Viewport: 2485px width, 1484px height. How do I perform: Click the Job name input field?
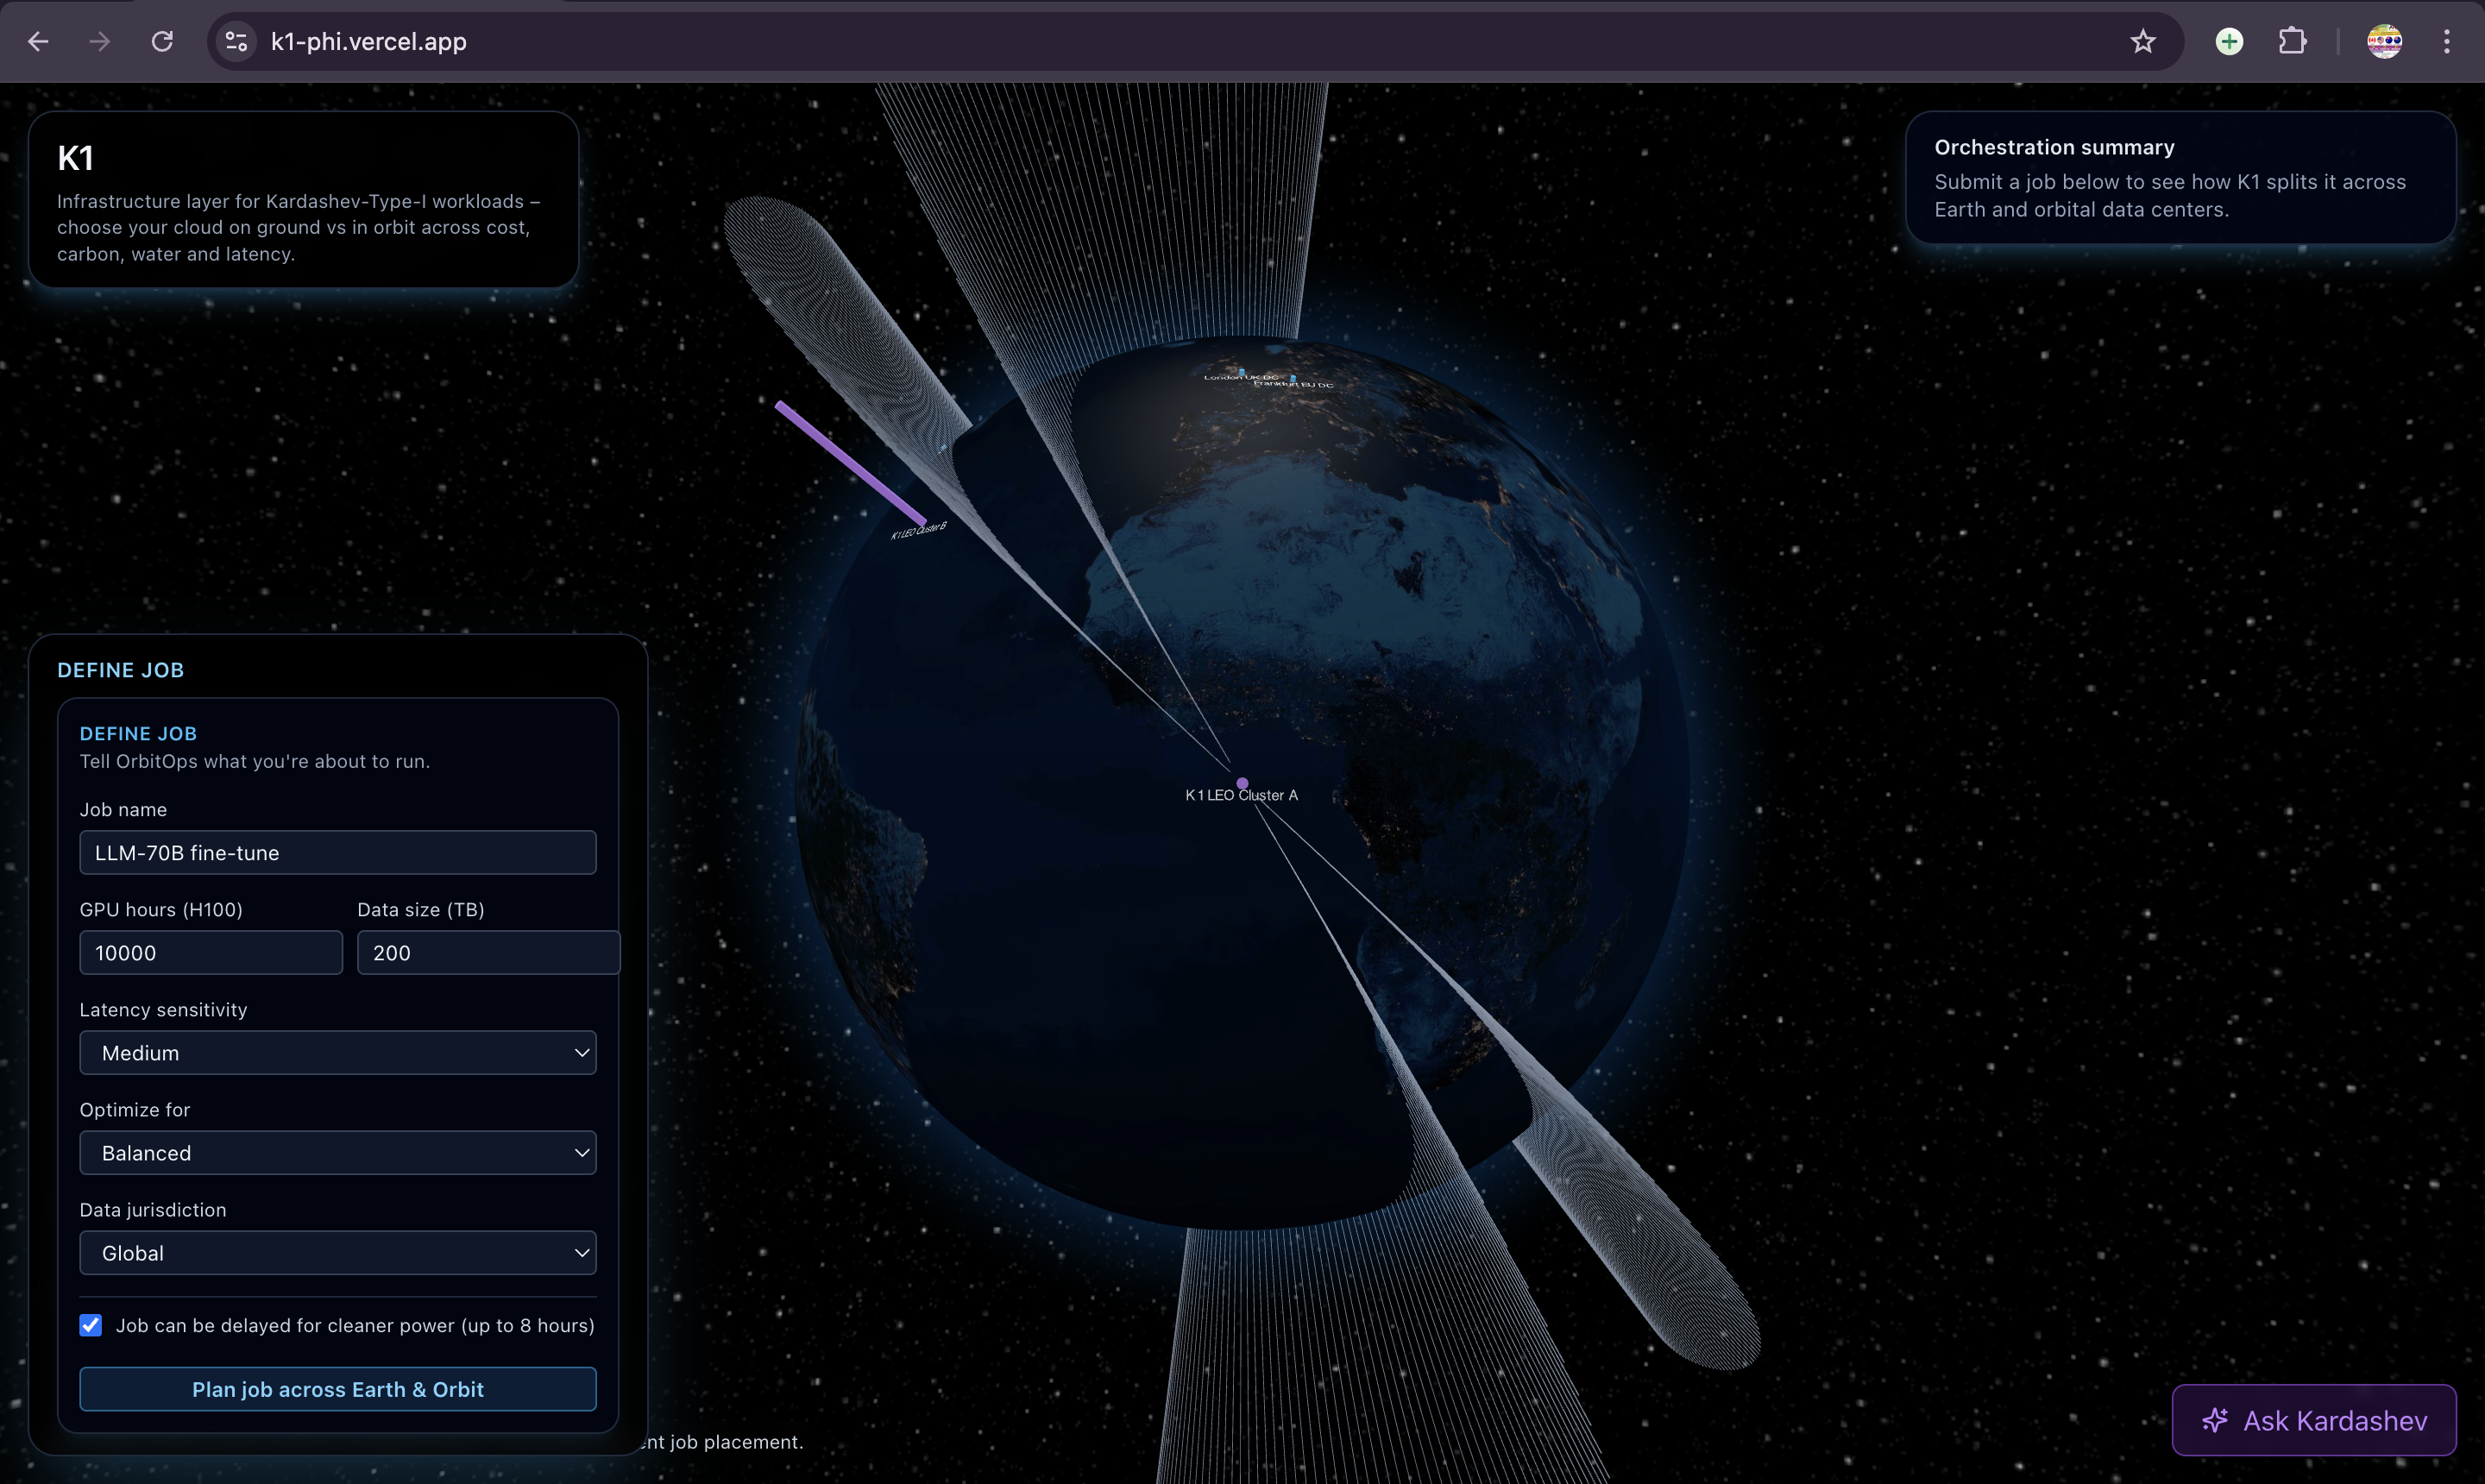[x=338, y=852]
